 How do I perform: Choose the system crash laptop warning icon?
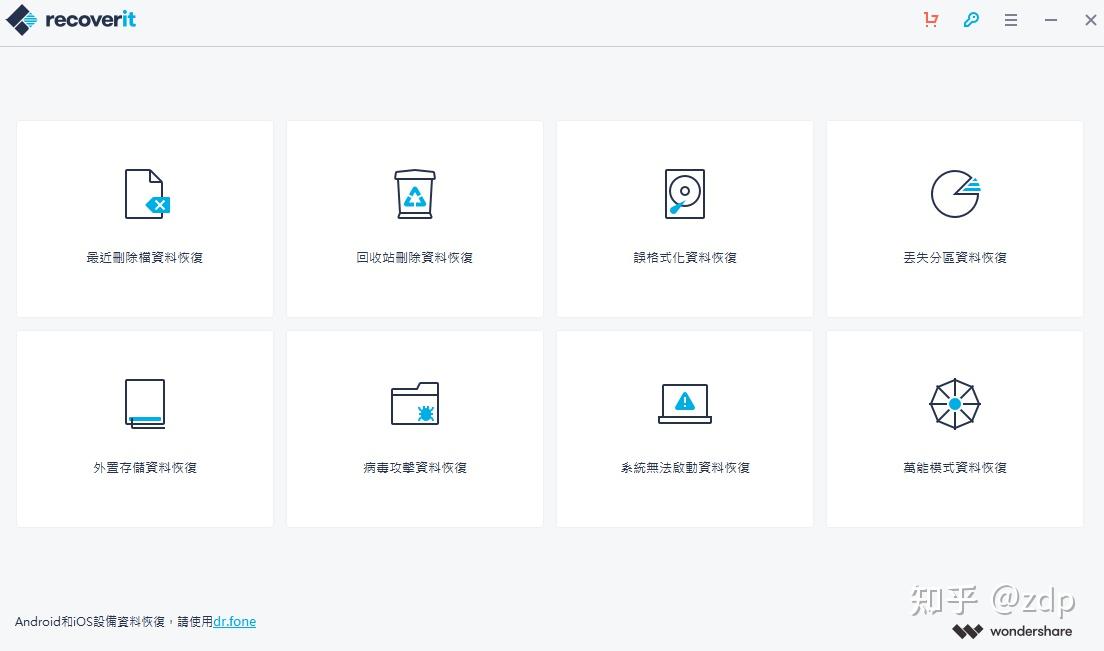coord(685,404)
